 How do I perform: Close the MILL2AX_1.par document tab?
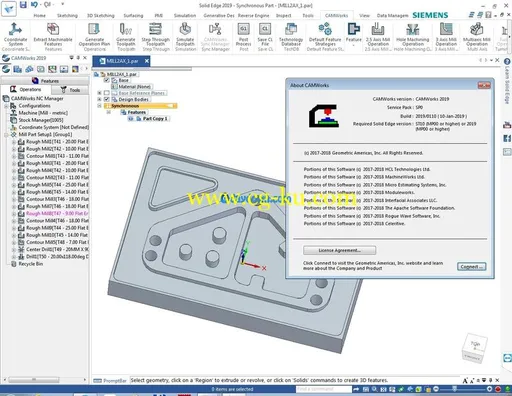(146, 61)
